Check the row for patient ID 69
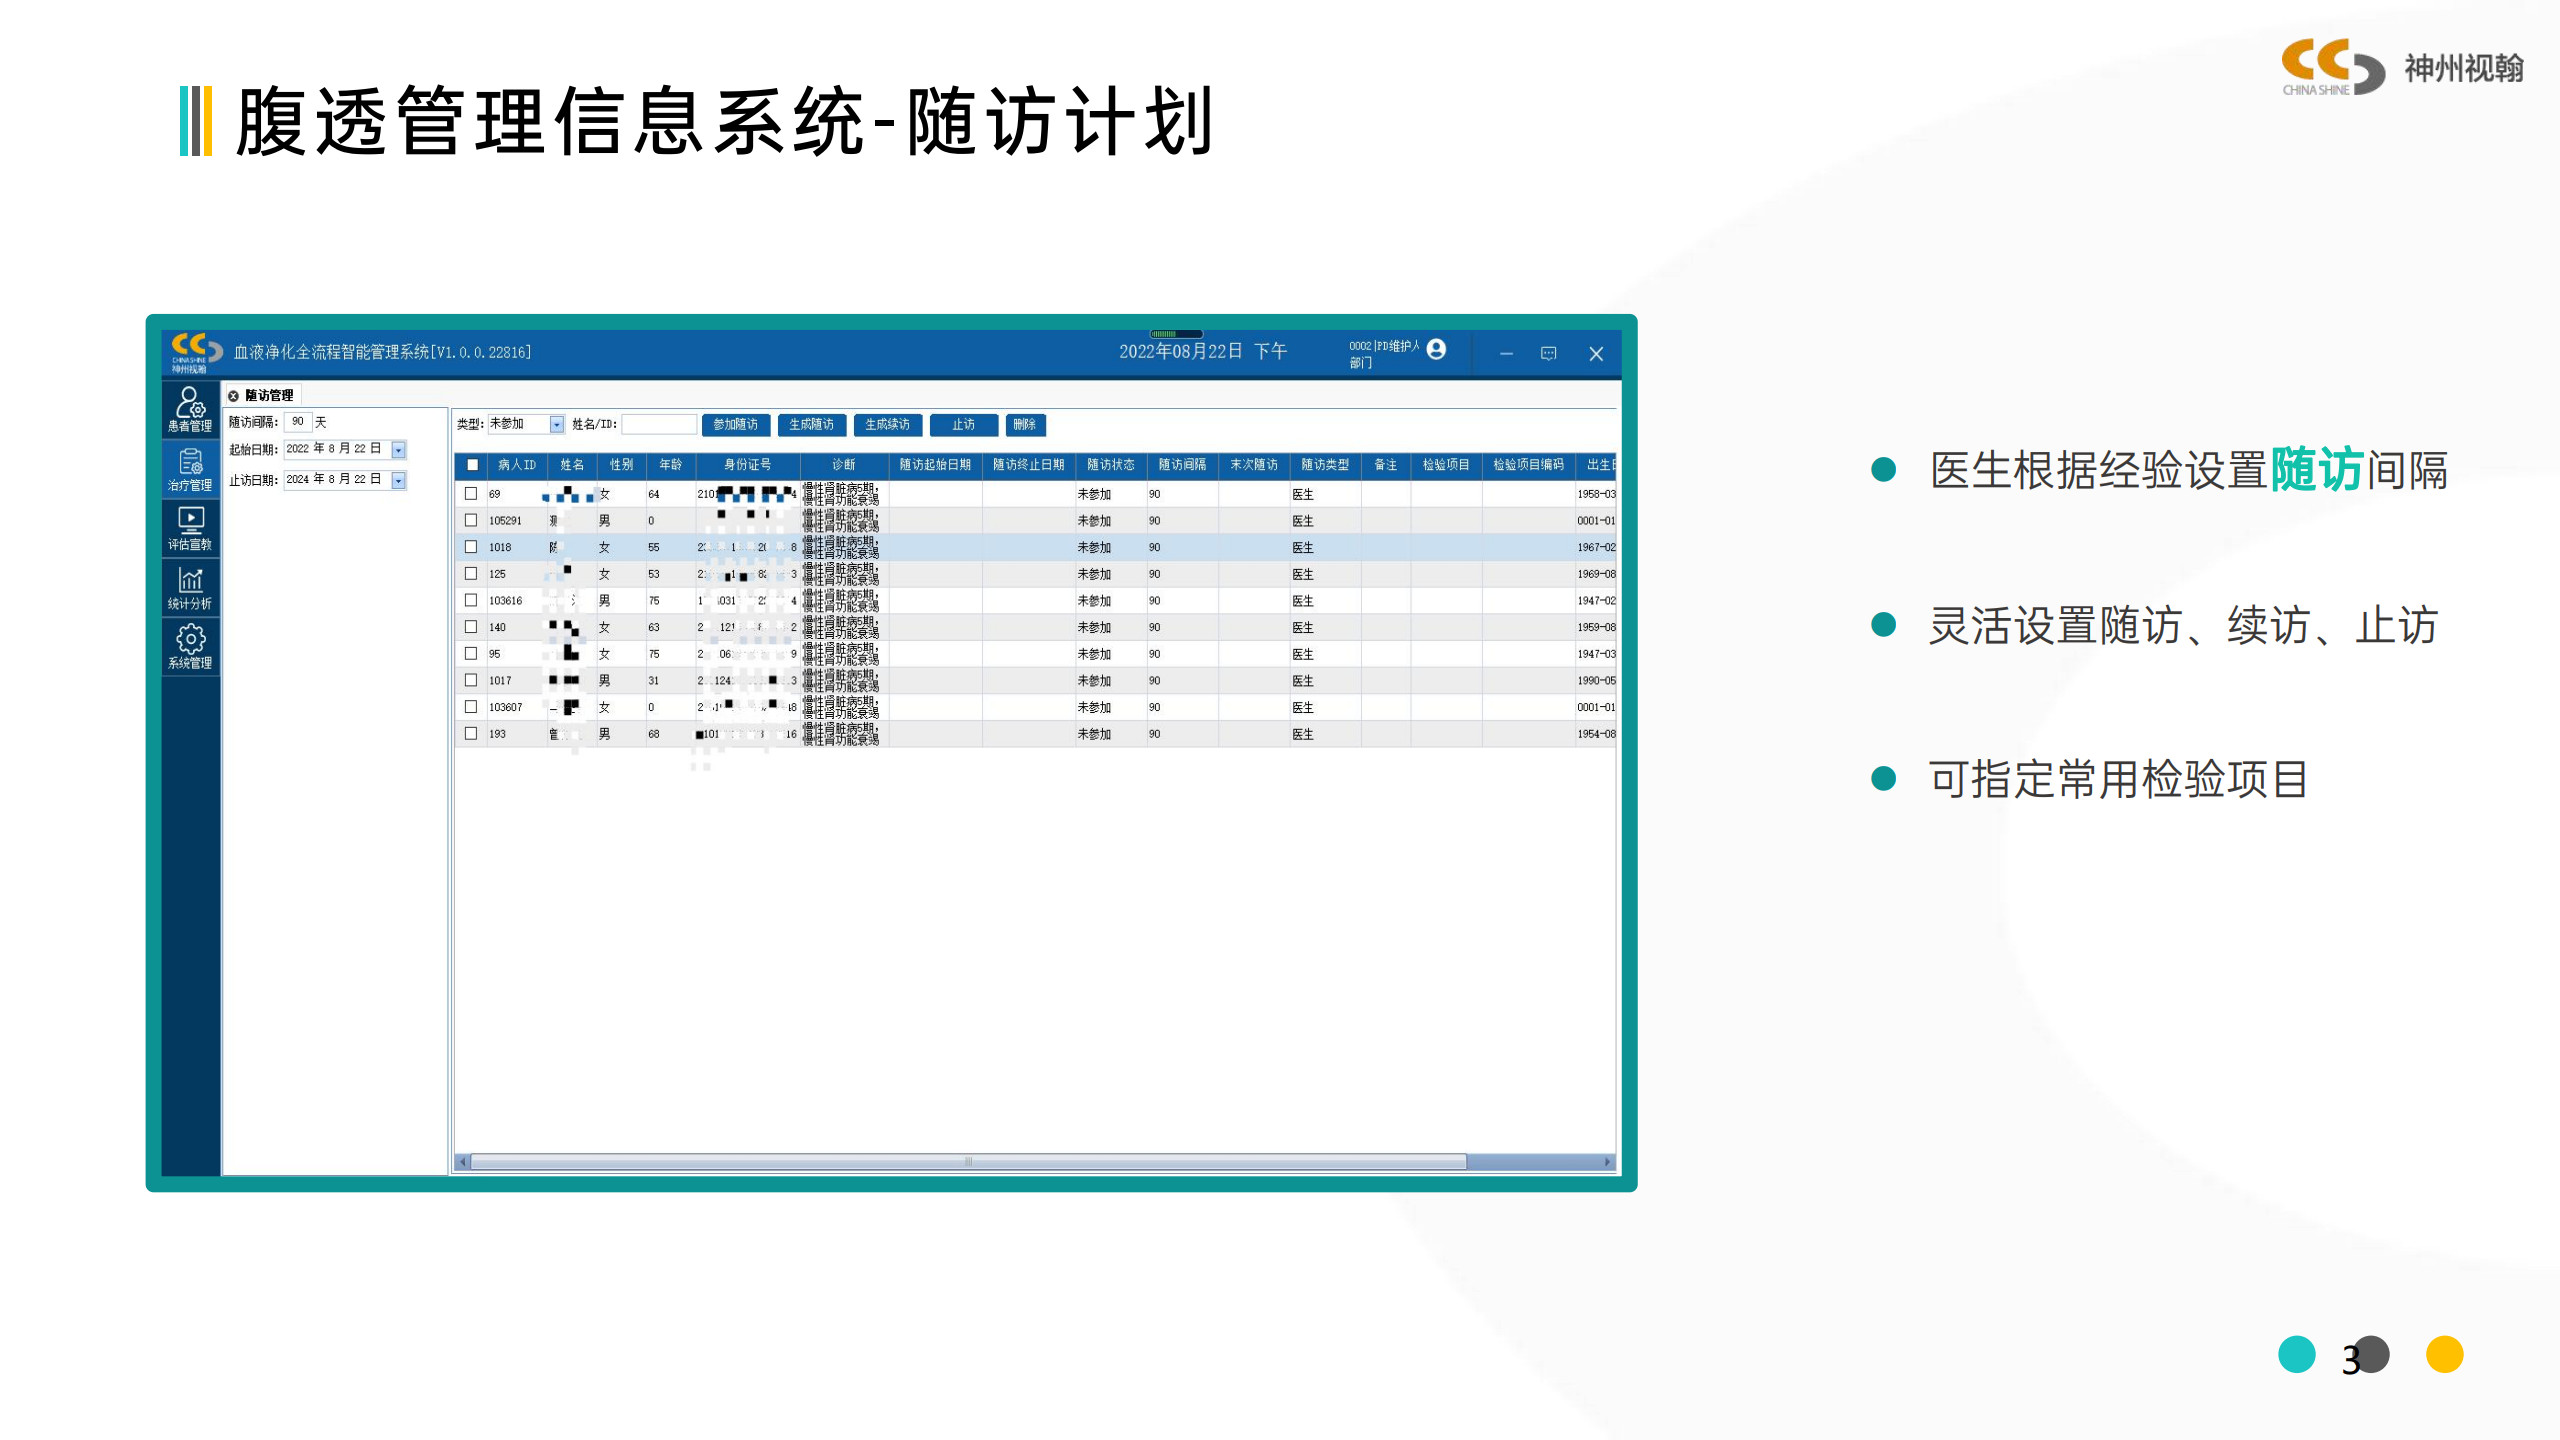This screenshot has height=1440, width=2560. coord(471,494)
